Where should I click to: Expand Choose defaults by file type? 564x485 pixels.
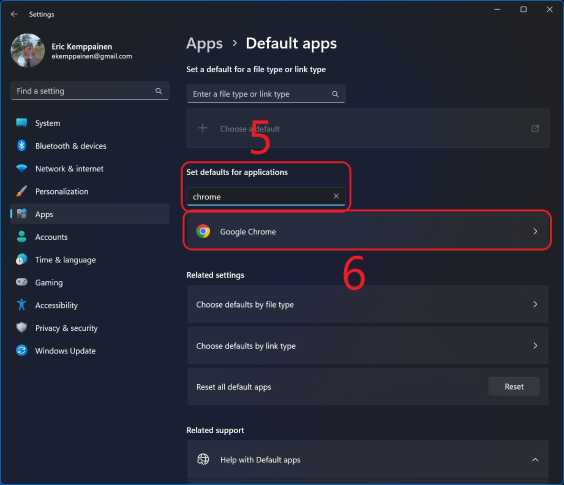tap(368, 304)
